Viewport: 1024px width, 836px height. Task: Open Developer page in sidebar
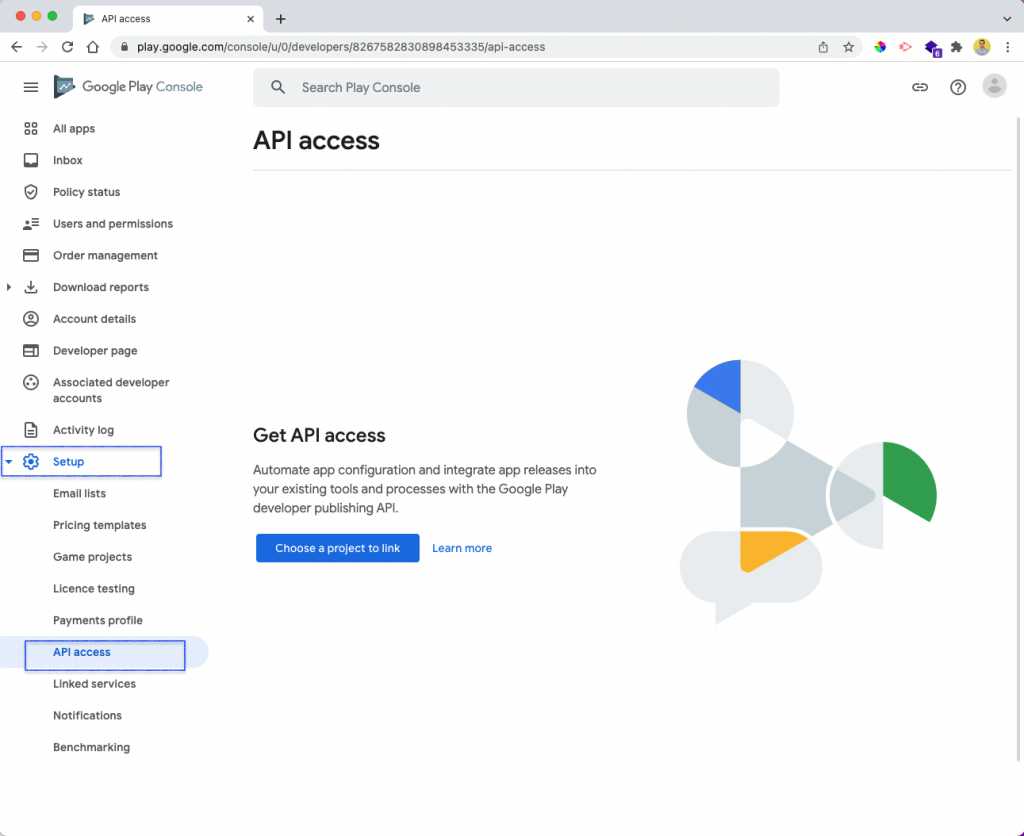click(95, 351)
